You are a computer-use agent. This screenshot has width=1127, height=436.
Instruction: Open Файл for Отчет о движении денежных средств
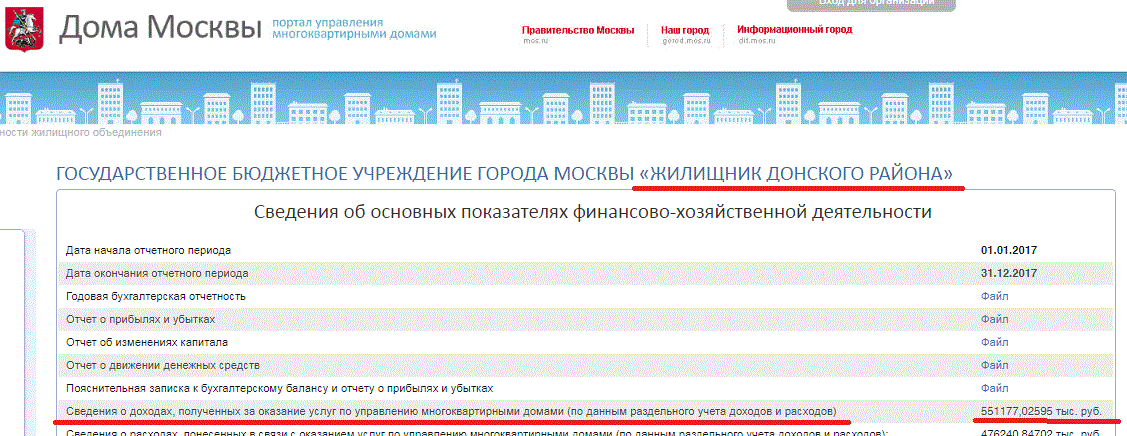(995, 365)
